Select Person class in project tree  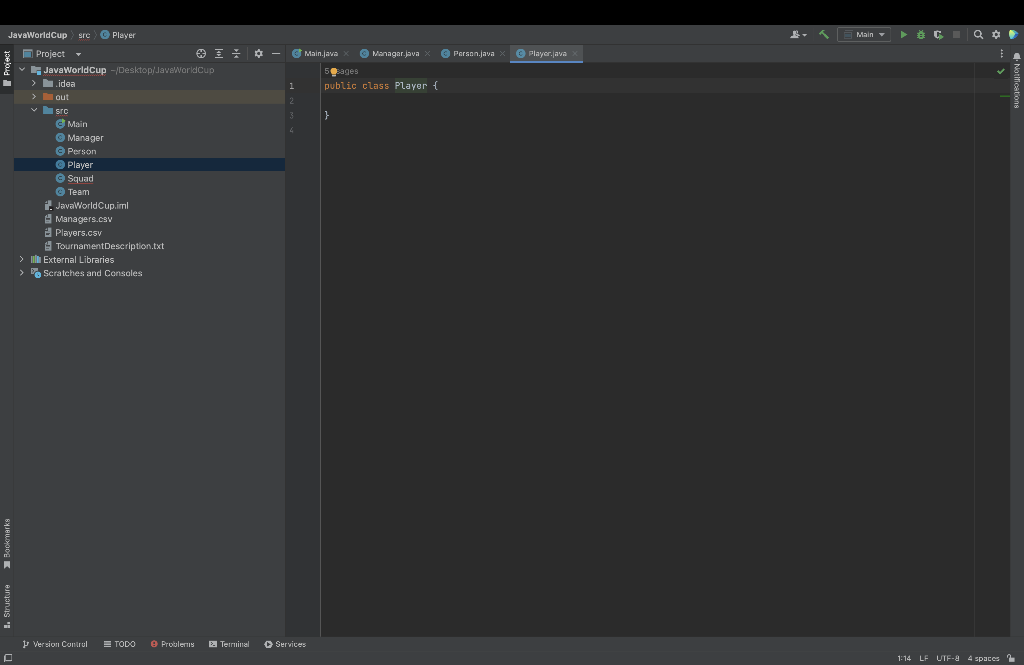[82, 151]
